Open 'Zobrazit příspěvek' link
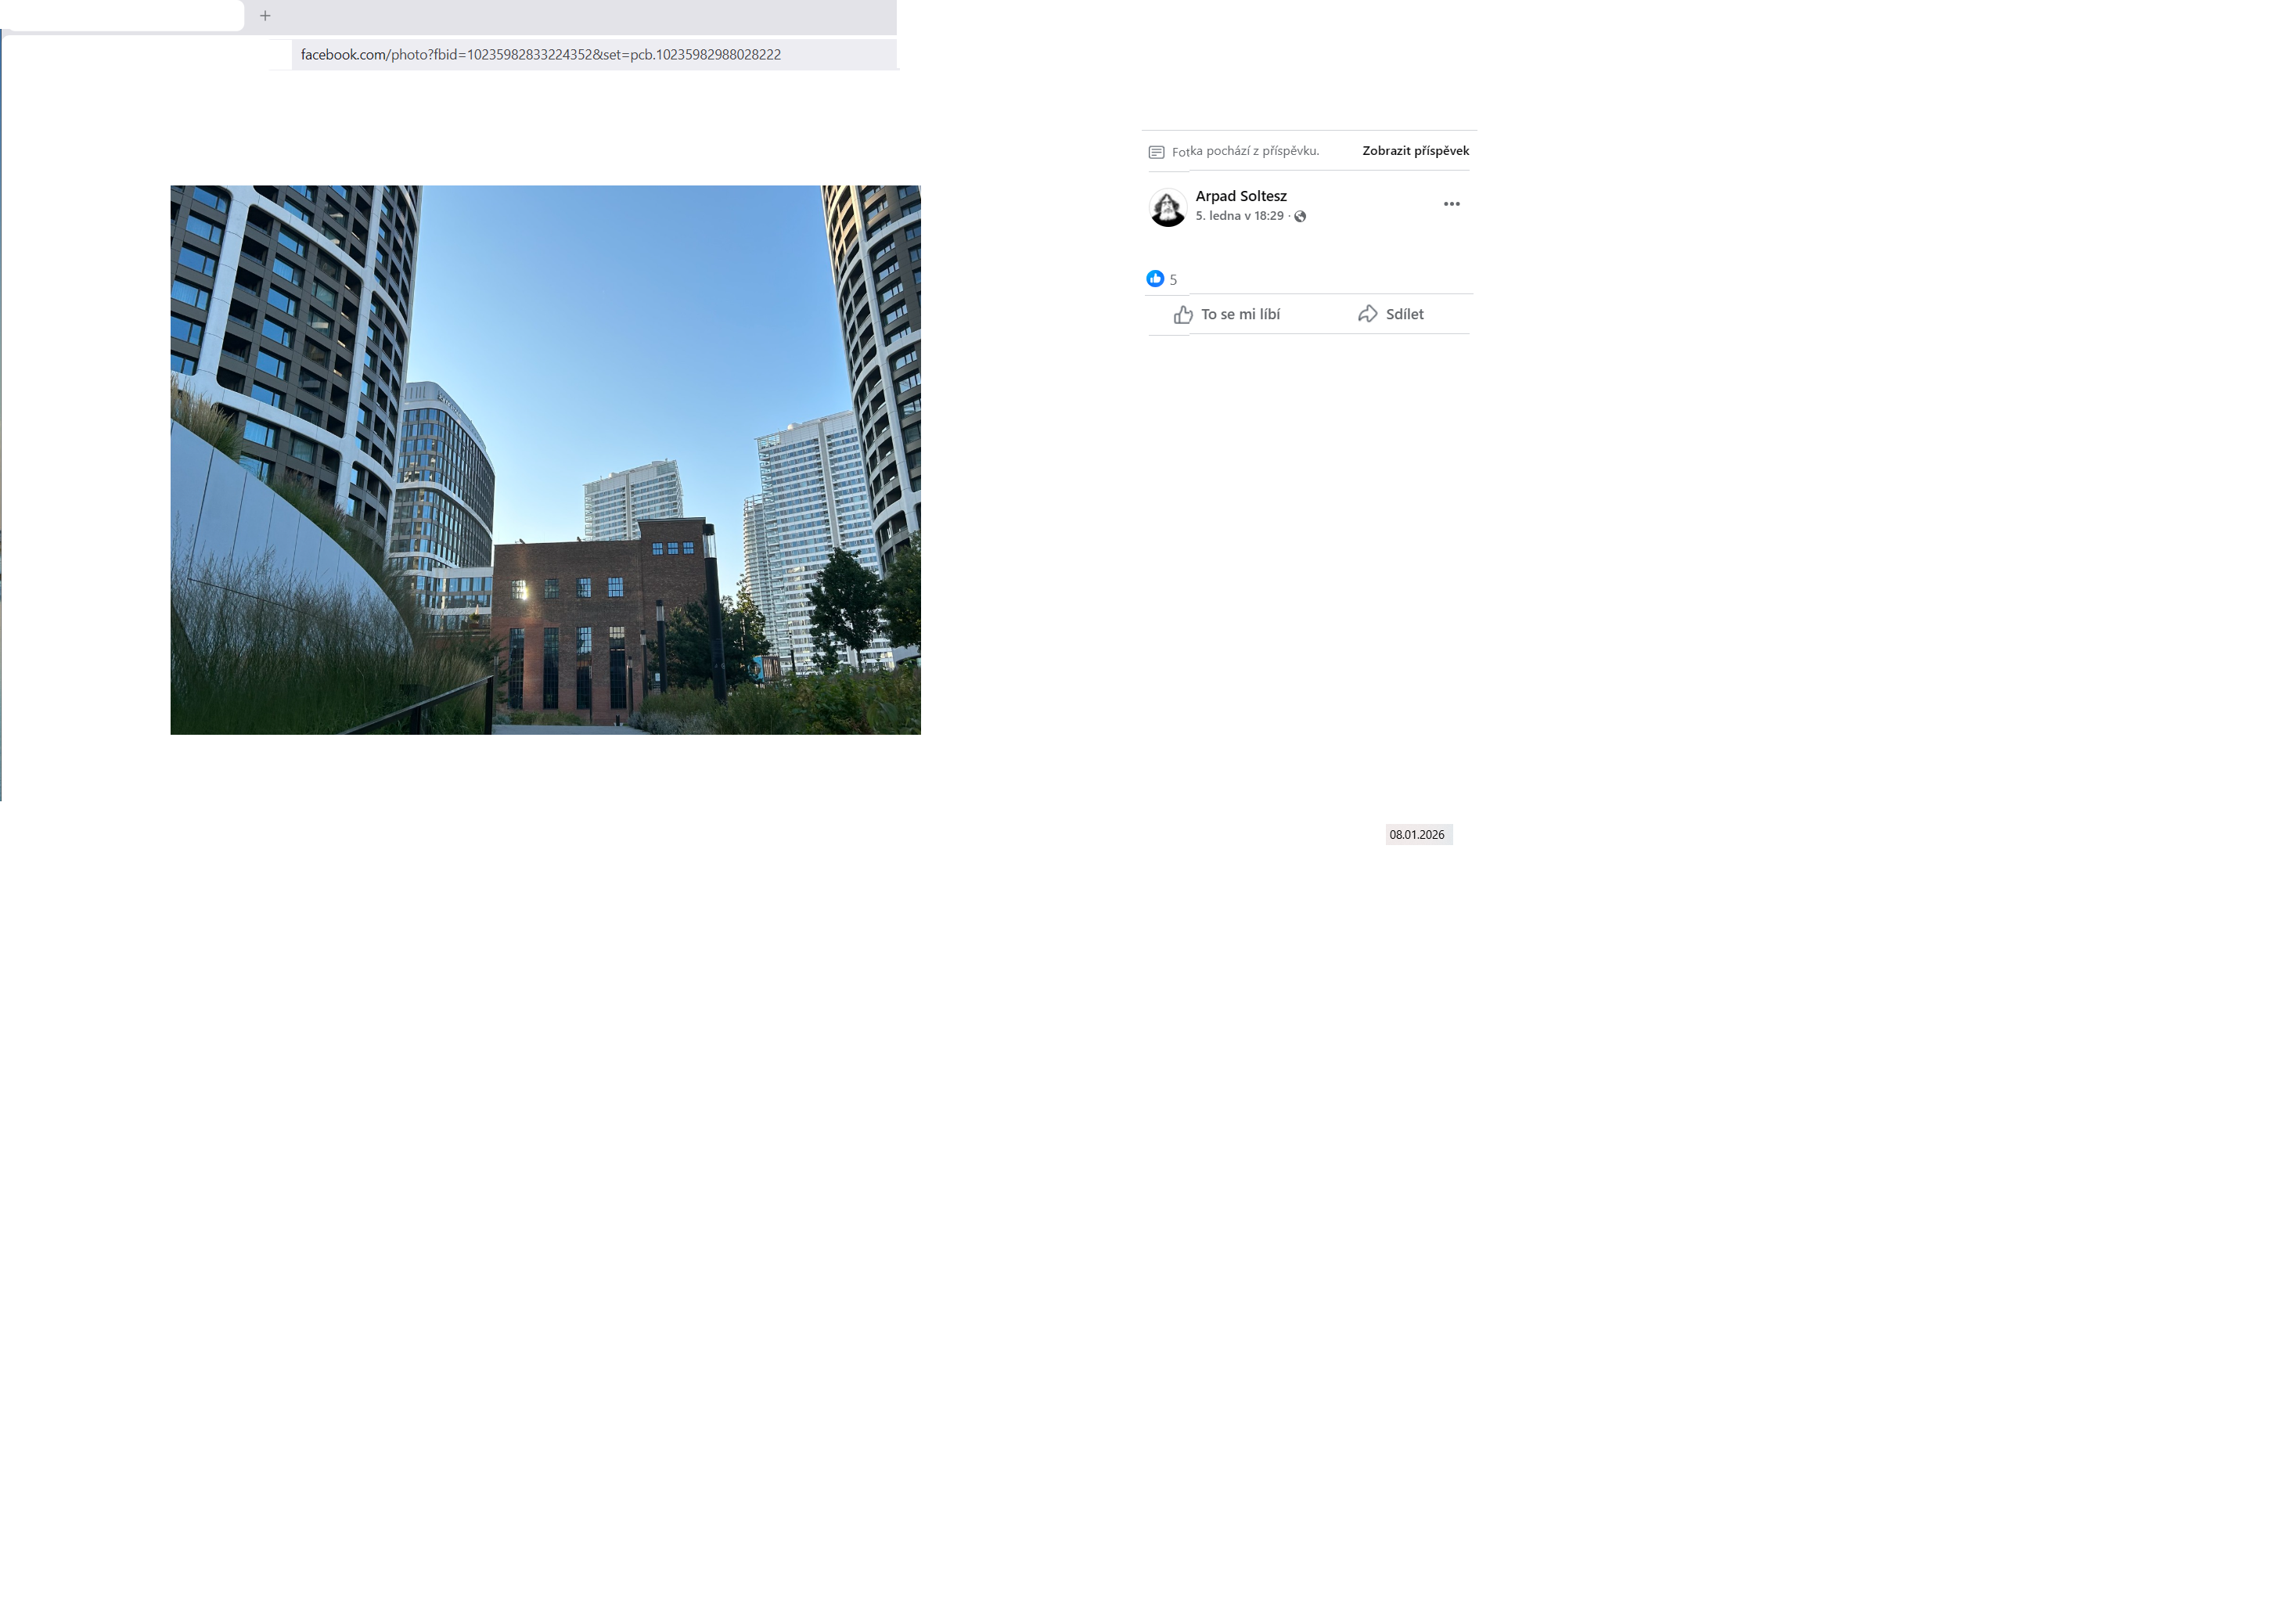Viewport: 2296px width, 1601px height. click(x=1415, y=151)
